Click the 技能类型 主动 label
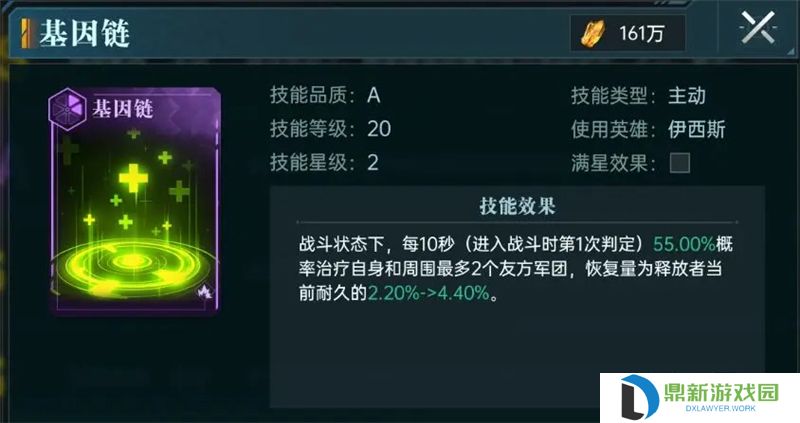This screenshot has height=423, width=800. (x=687, y=96)
